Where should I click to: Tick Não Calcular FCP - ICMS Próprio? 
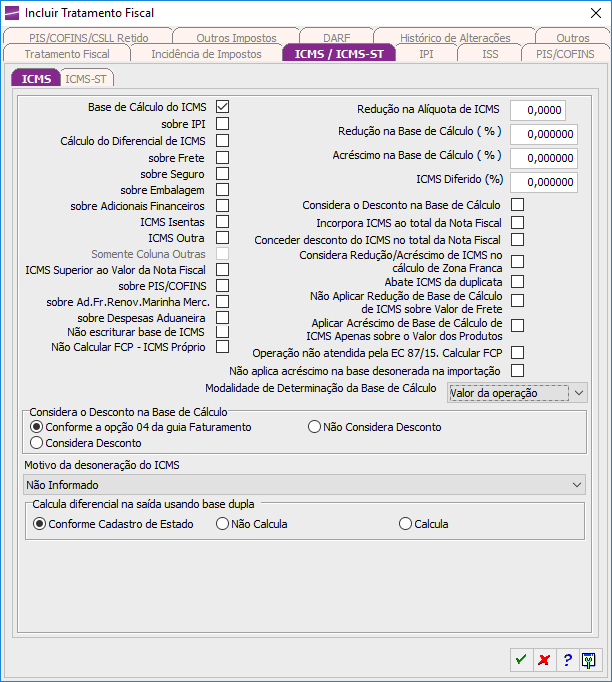(222, 347)
